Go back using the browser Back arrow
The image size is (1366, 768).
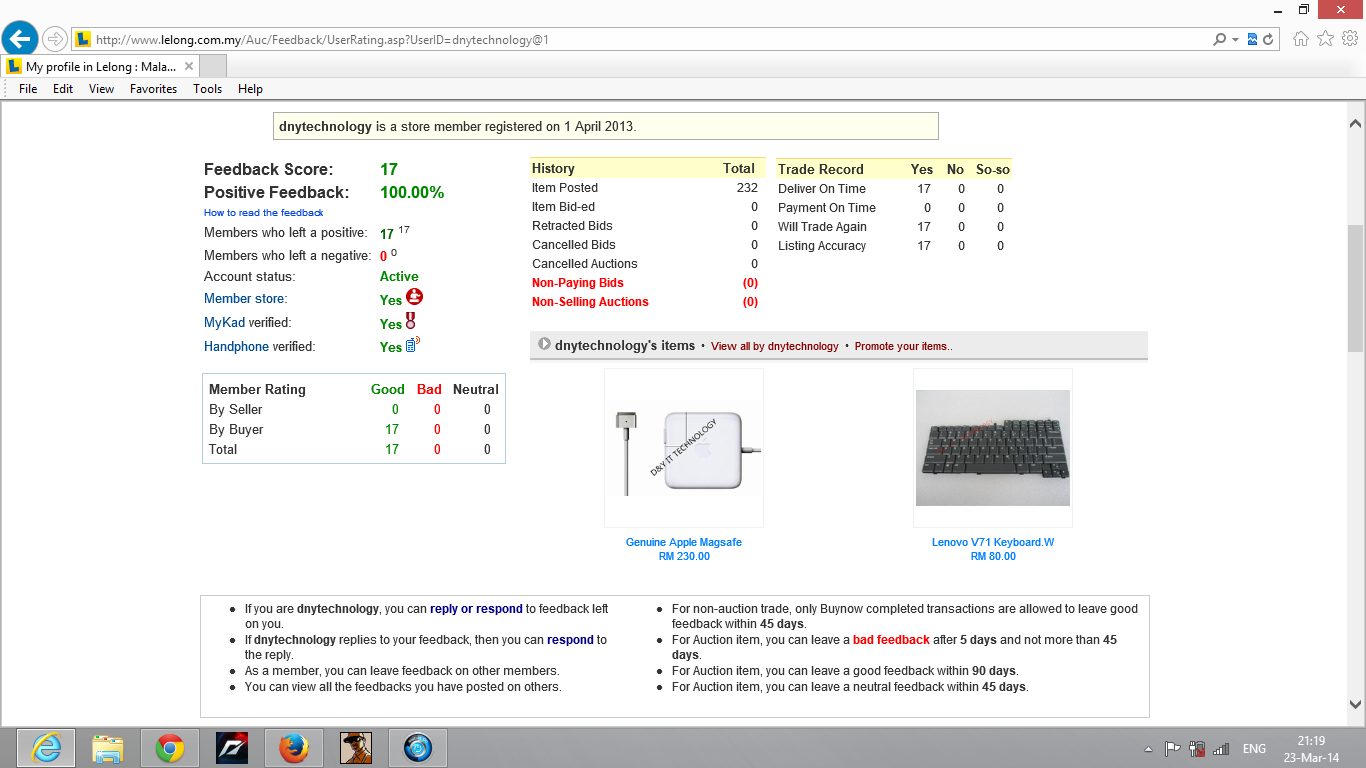(20, 39)
